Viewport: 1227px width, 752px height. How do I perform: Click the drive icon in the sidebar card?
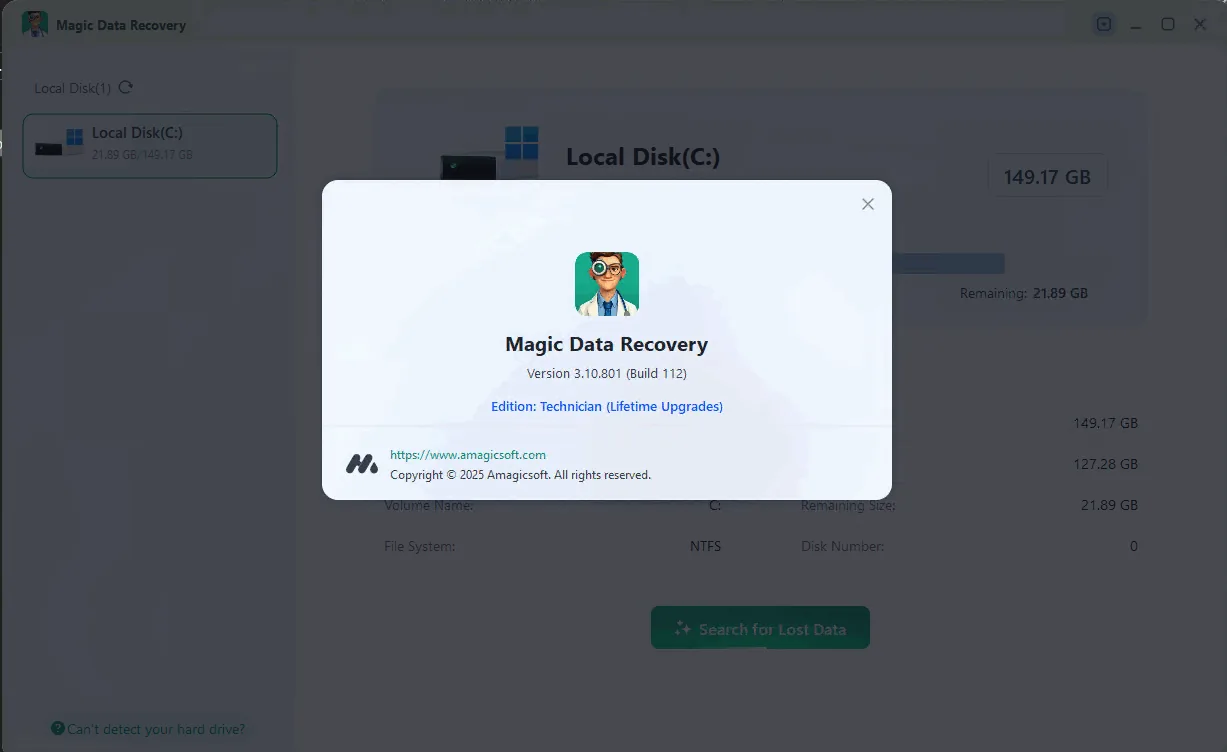click(60, 142)
